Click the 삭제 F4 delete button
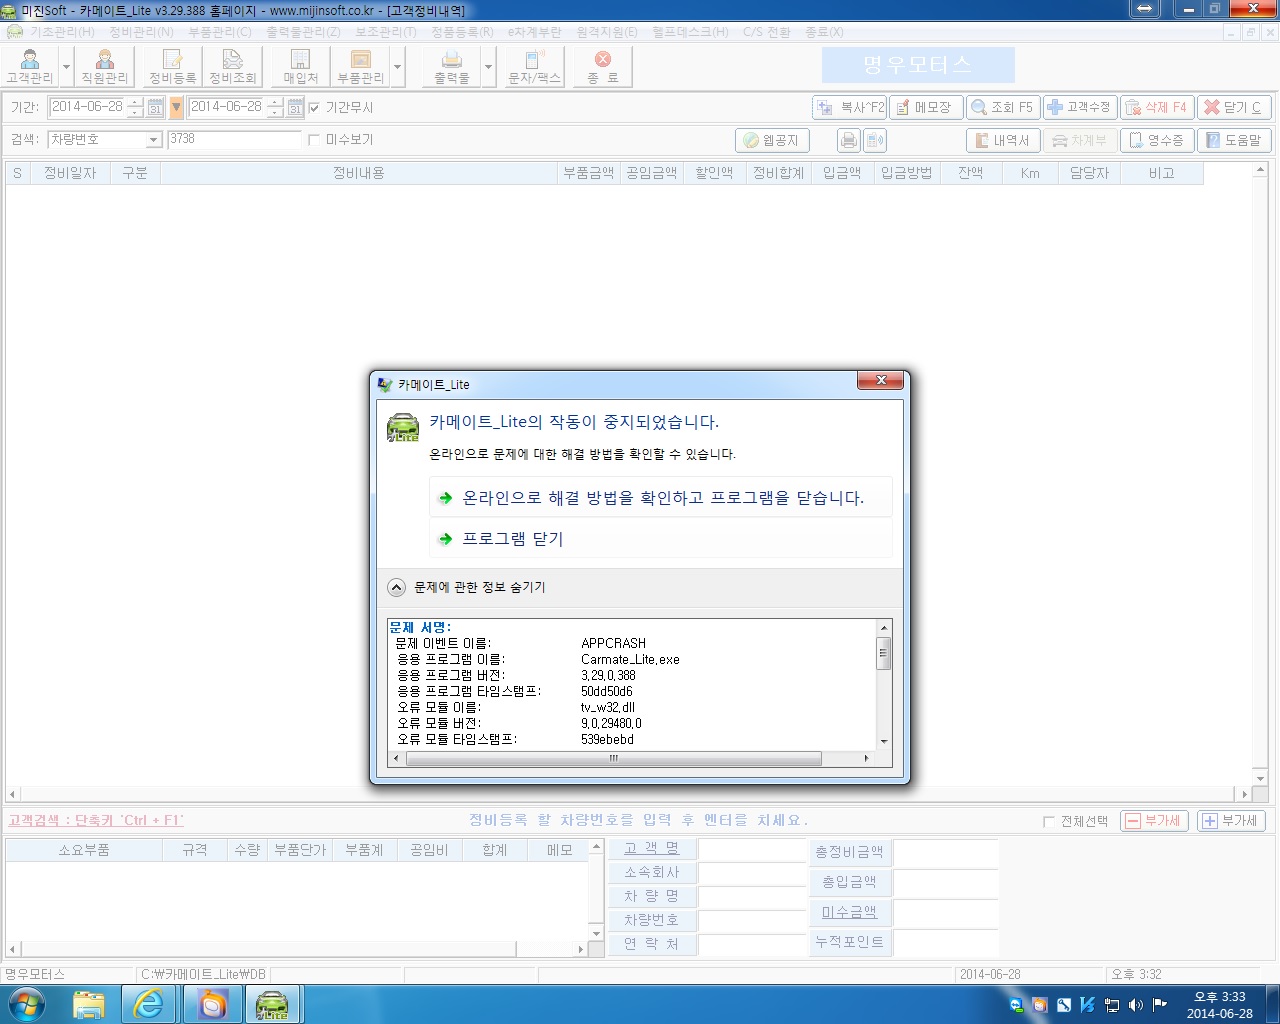 click(1157, 107)
